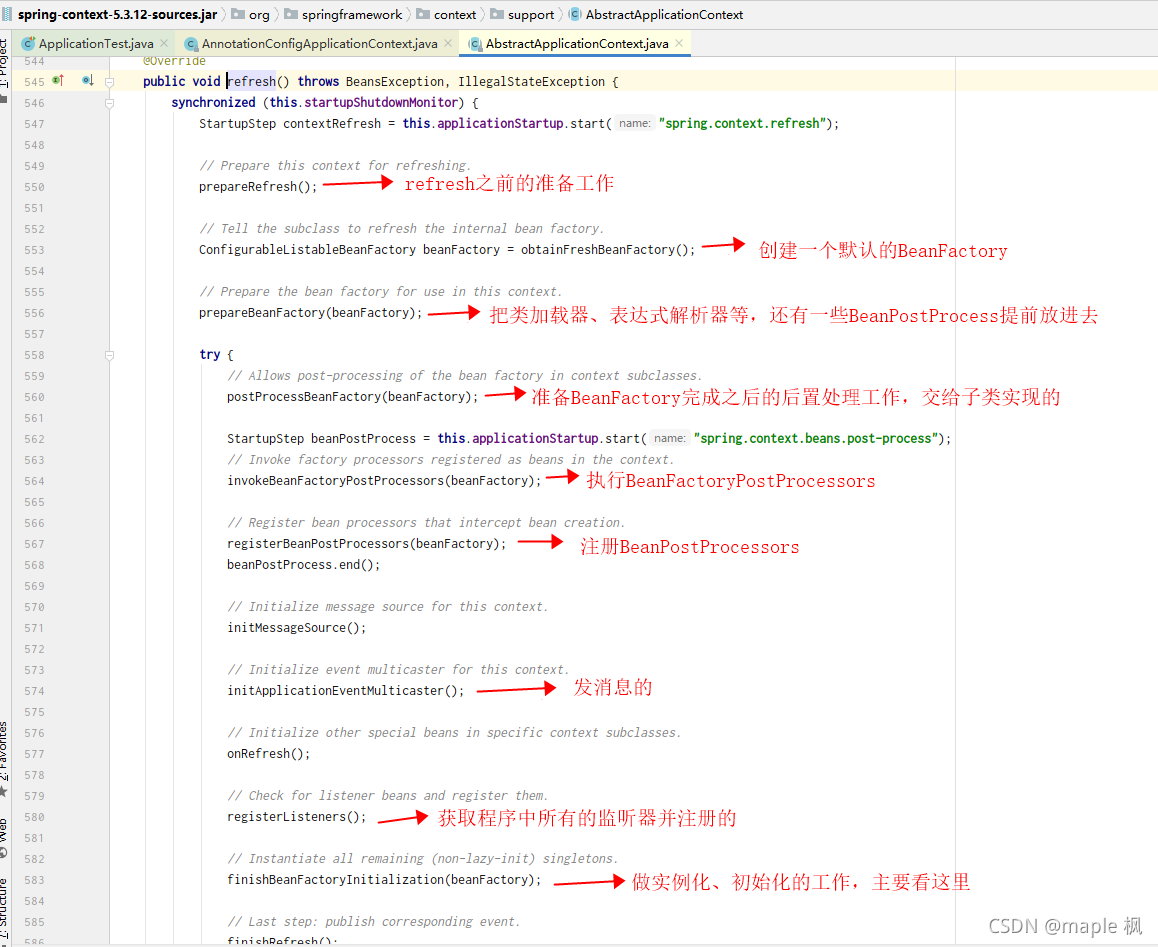
Task: Switch to the ApplicationTest.java tab
Action: pos(95,43)
